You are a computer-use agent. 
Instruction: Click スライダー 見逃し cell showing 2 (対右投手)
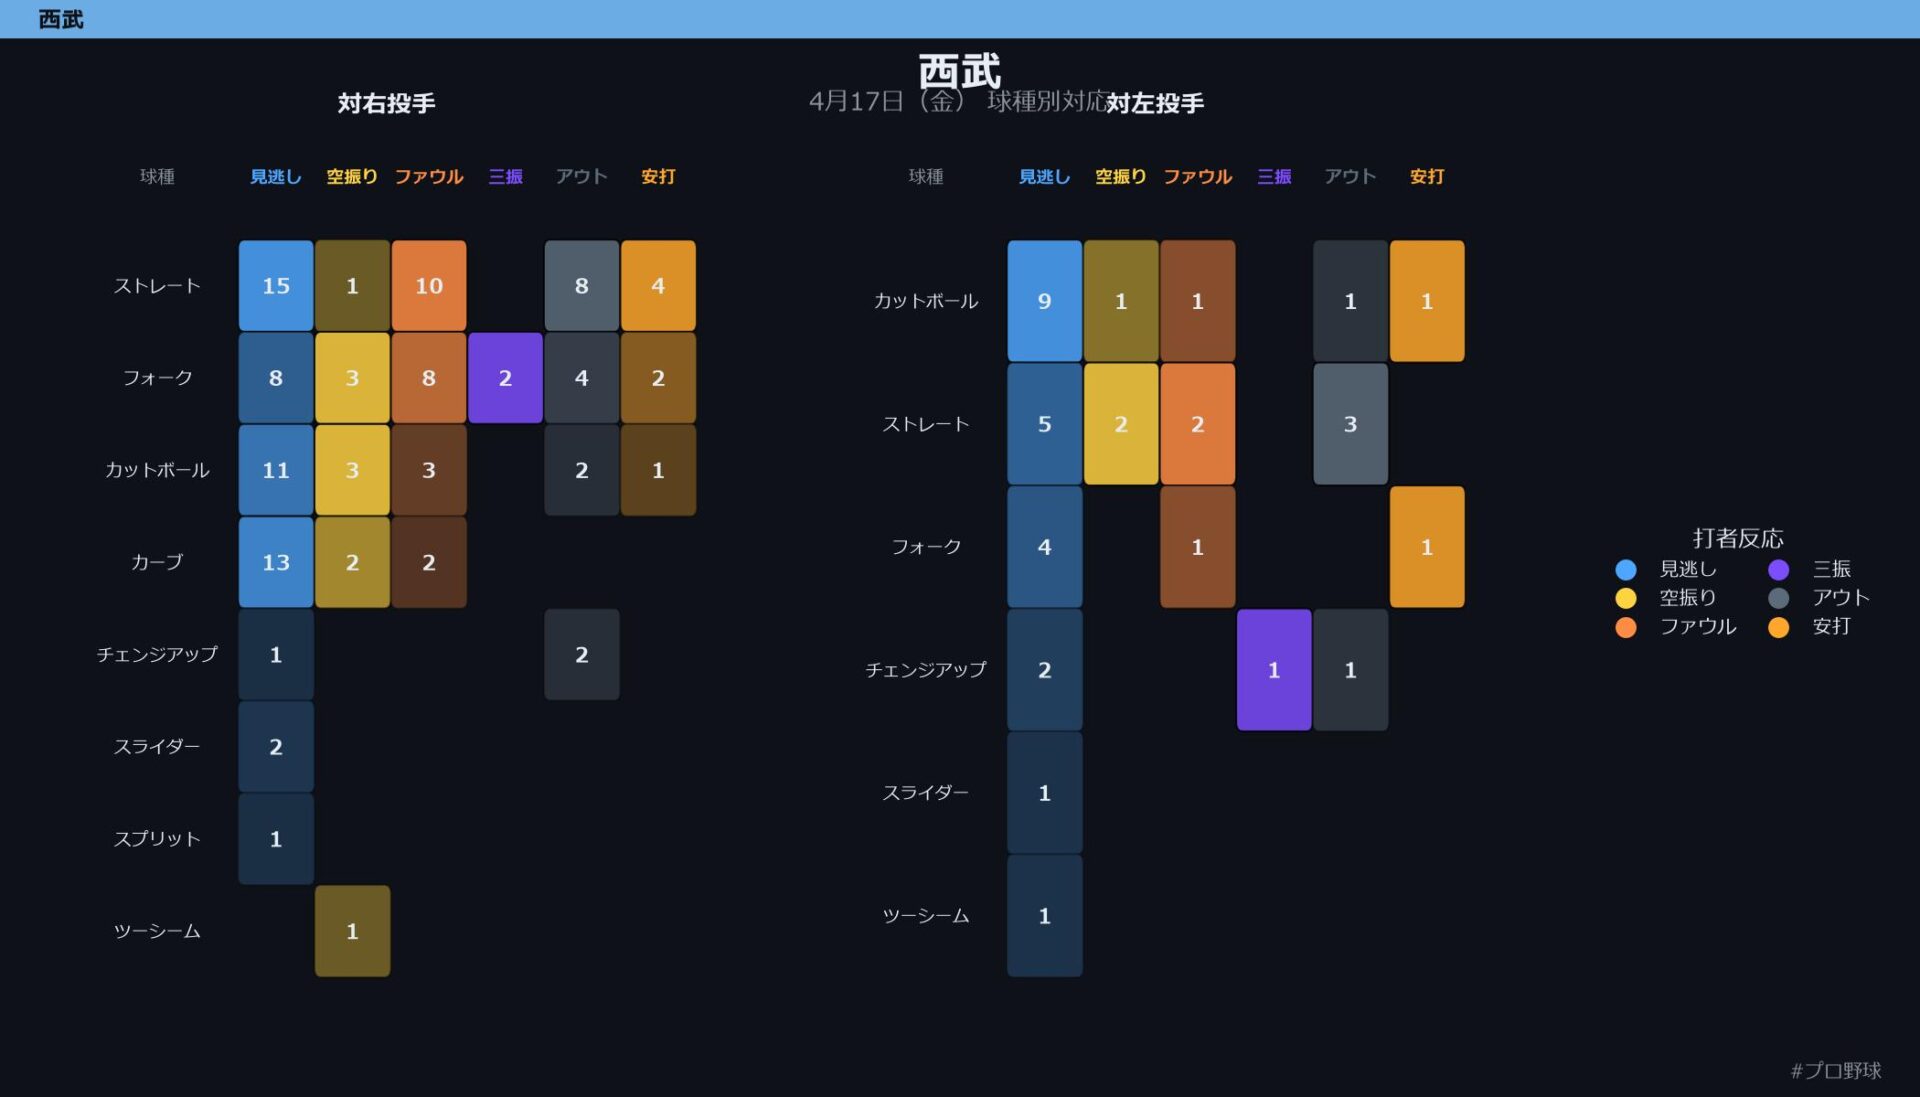point(276,747)
